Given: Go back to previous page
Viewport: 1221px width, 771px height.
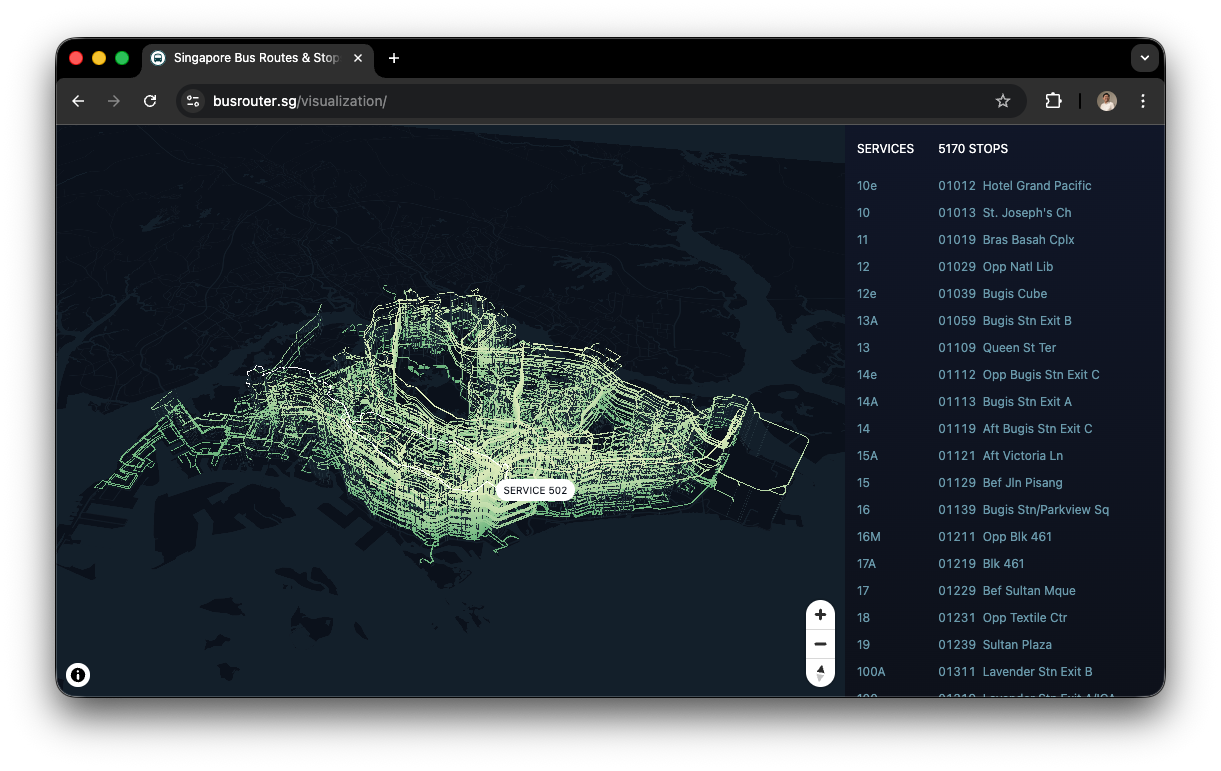Looking at the screenshot, I should (78, 101).
